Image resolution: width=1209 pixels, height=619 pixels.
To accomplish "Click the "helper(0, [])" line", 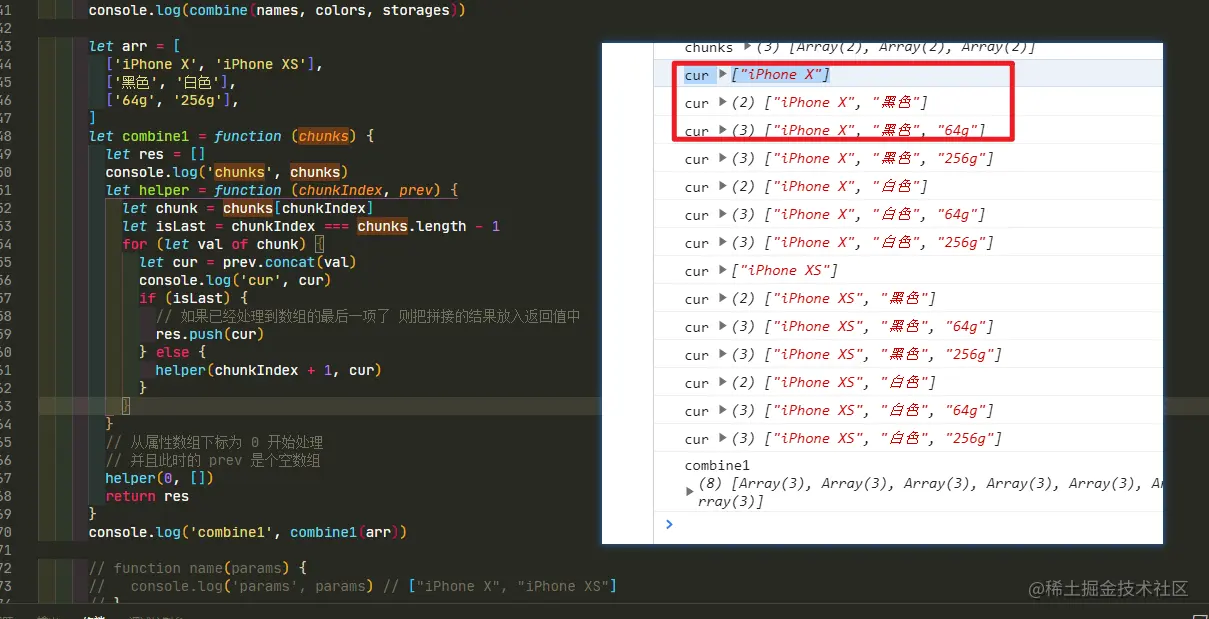I will (159, 478).
